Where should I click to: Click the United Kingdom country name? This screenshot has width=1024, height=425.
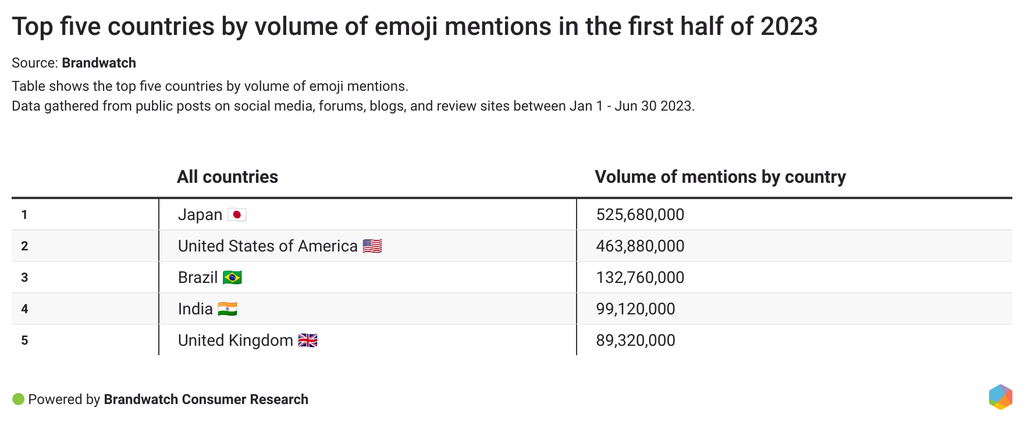pos(235,341)
